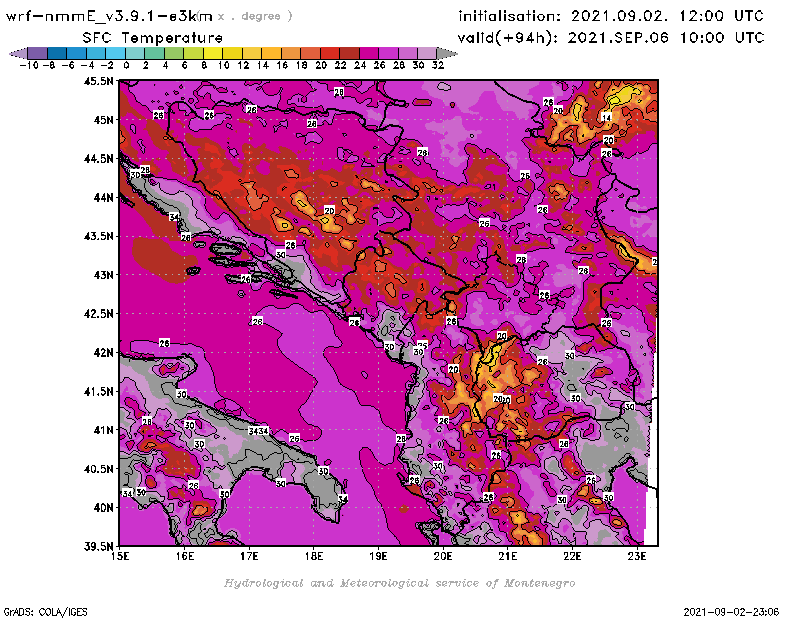Click the legend value 24
The image size is (800, 618).
pos(360,65)
